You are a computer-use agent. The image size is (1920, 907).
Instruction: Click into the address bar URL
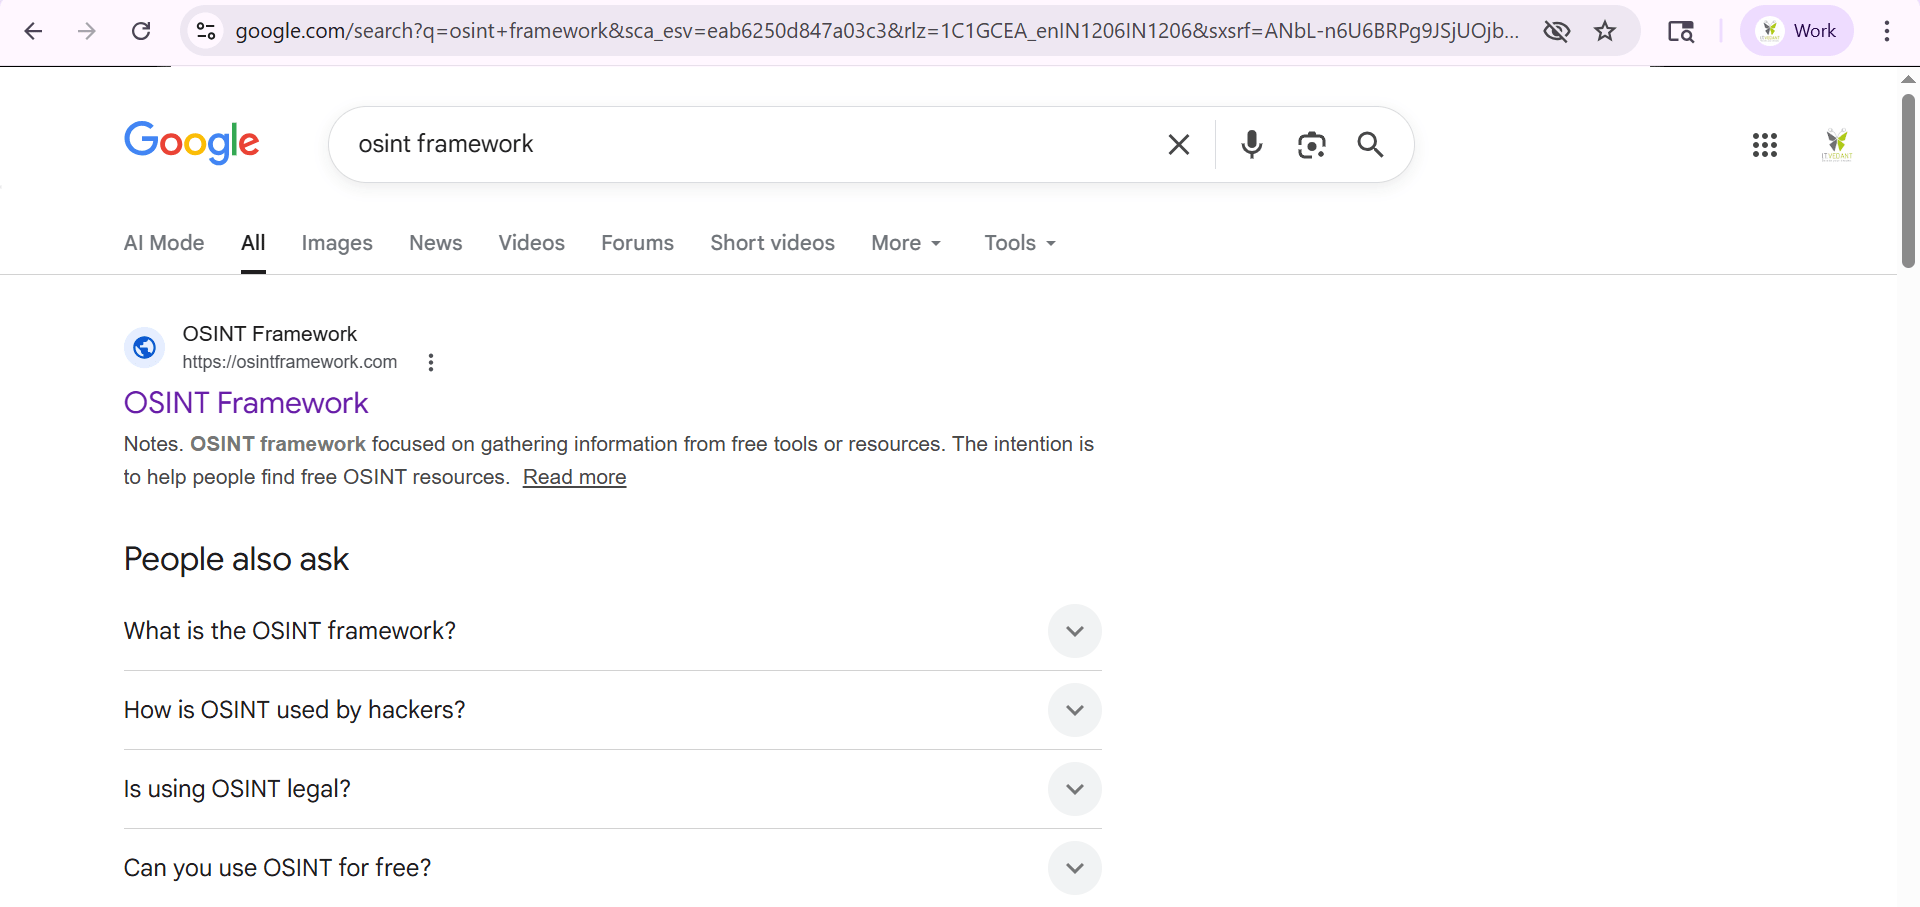[876, 31]
